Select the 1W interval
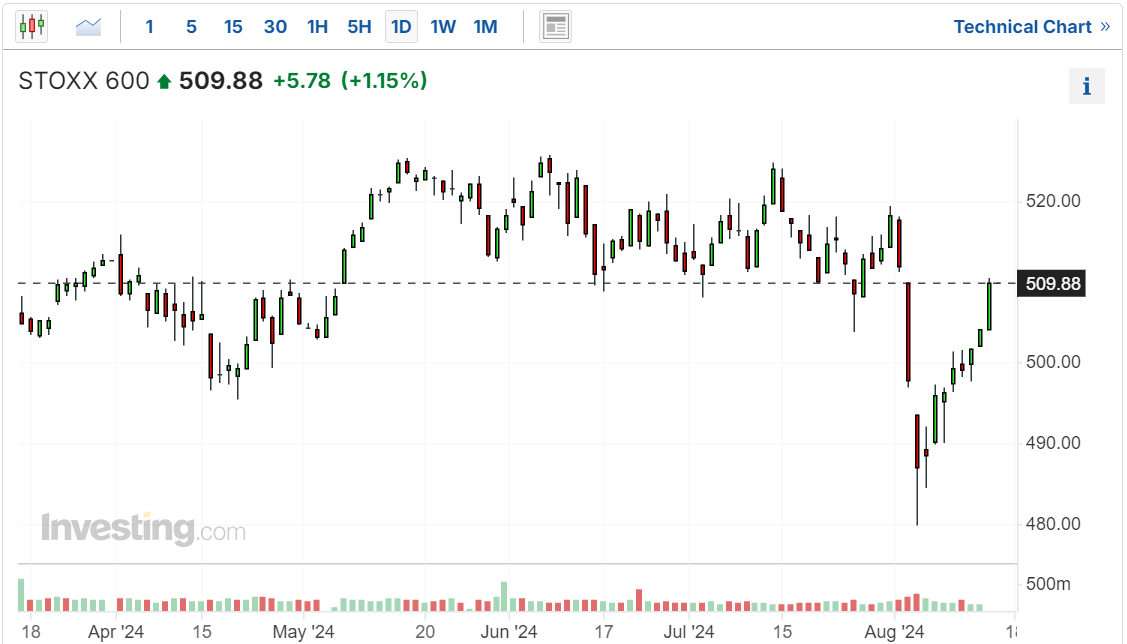1127x644 pixels. click(x=443, y=27)
